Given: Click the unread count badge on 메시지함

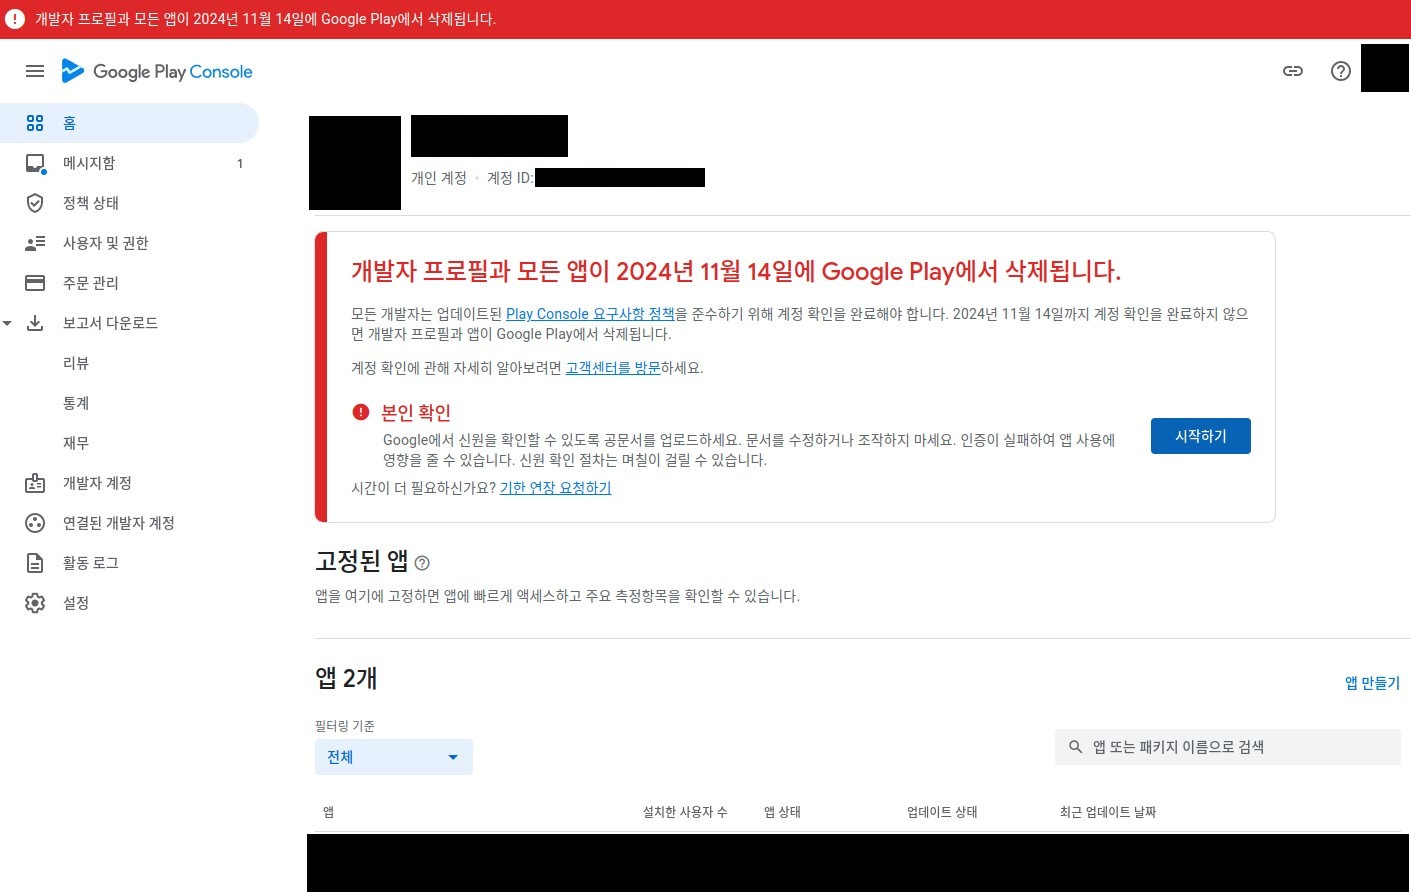Looking at the screenshot, I should [x=240, y=163].
